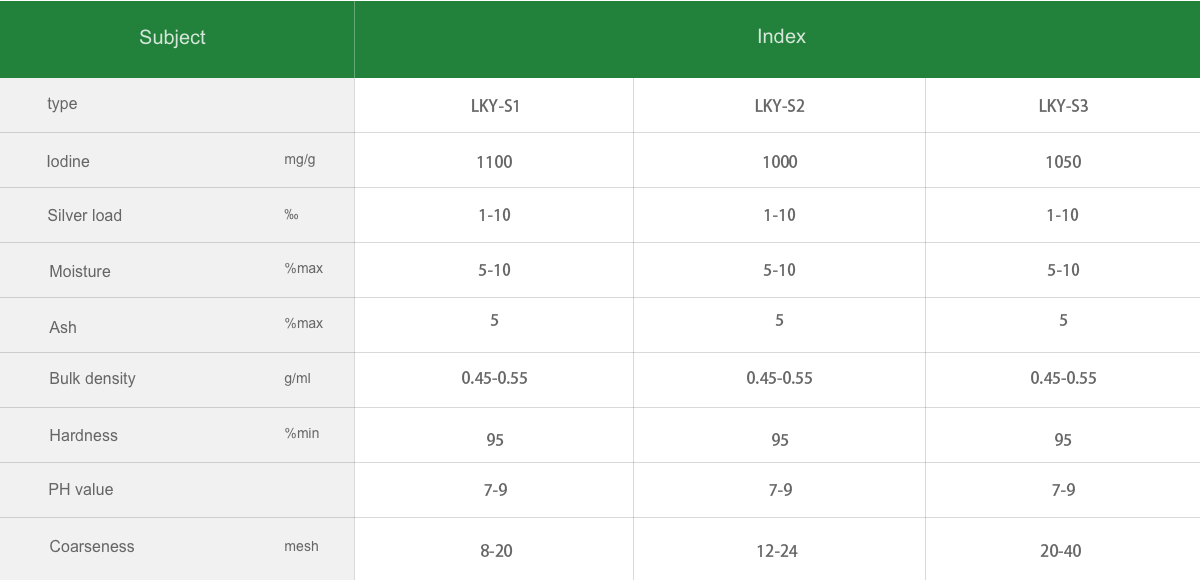Click the Silver load label
This screenshot has width=1200, height=580.
click(84, 216)
